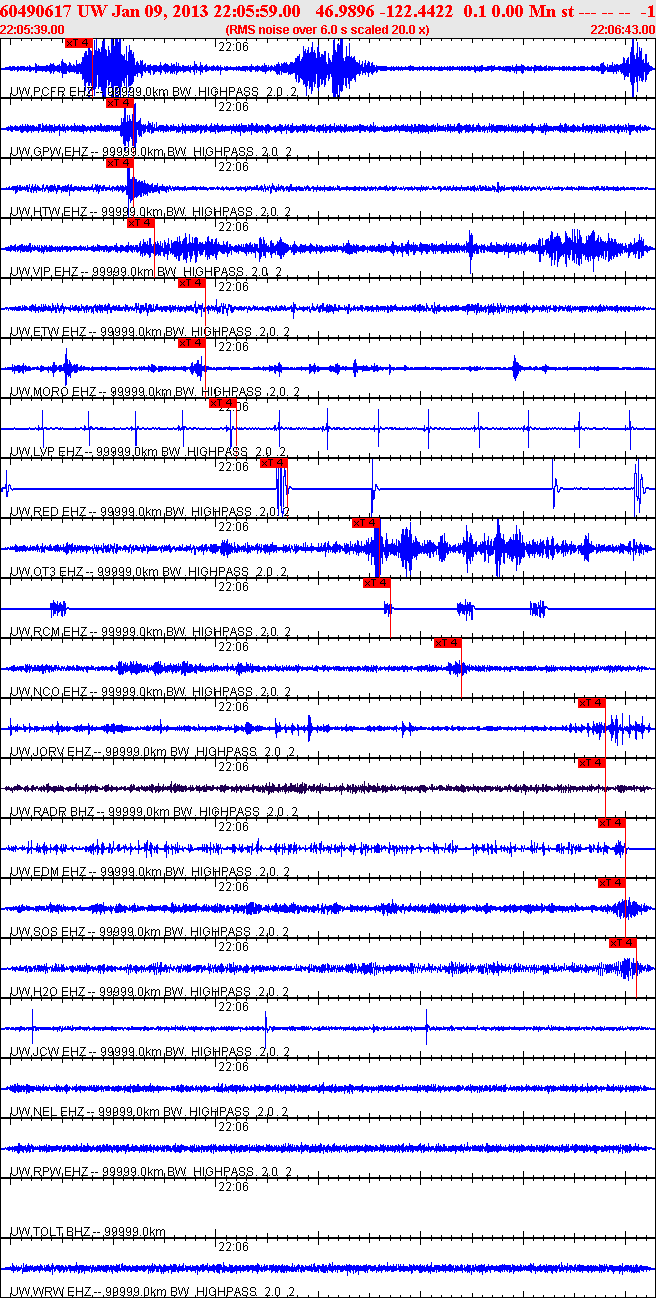The image size is (656, 1298).
Task: Select the red pick marker on the NCO trace
Action: pos(447,643)
